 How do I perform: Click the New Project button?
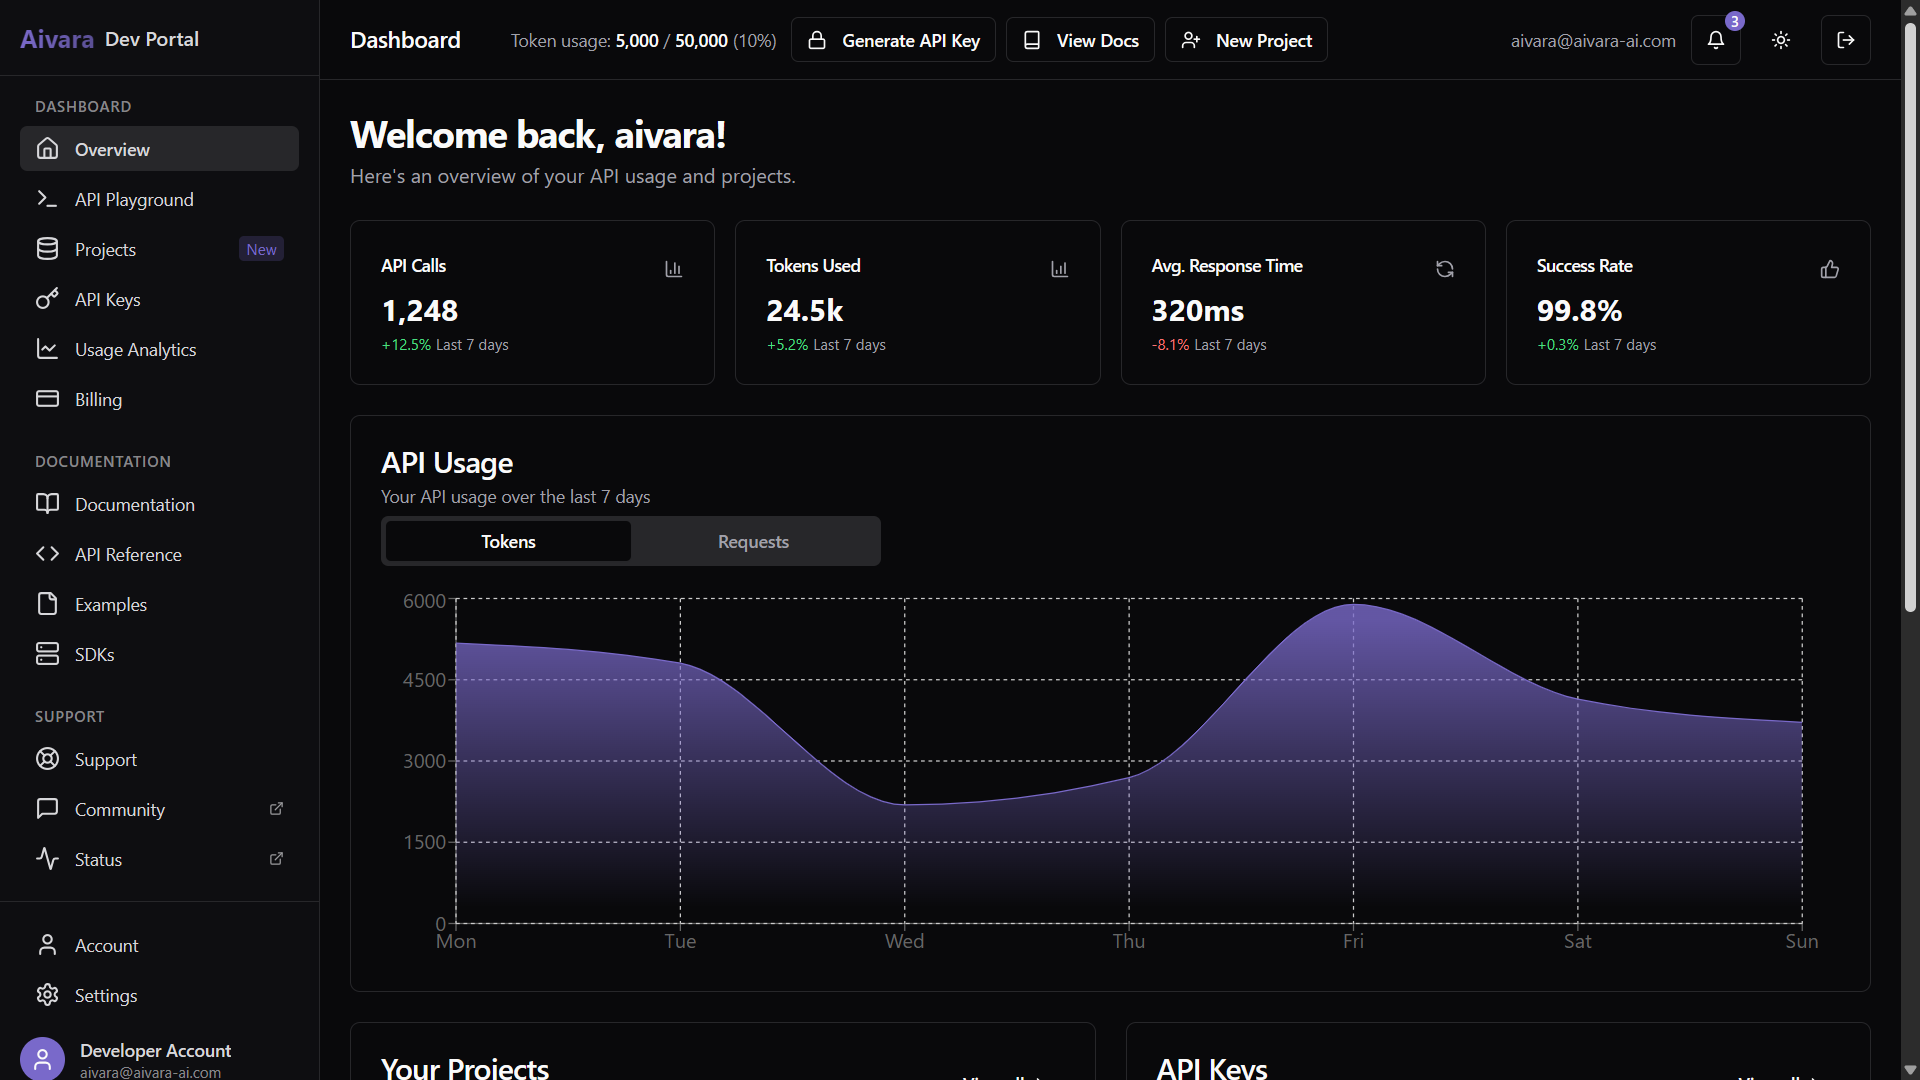1246,40
